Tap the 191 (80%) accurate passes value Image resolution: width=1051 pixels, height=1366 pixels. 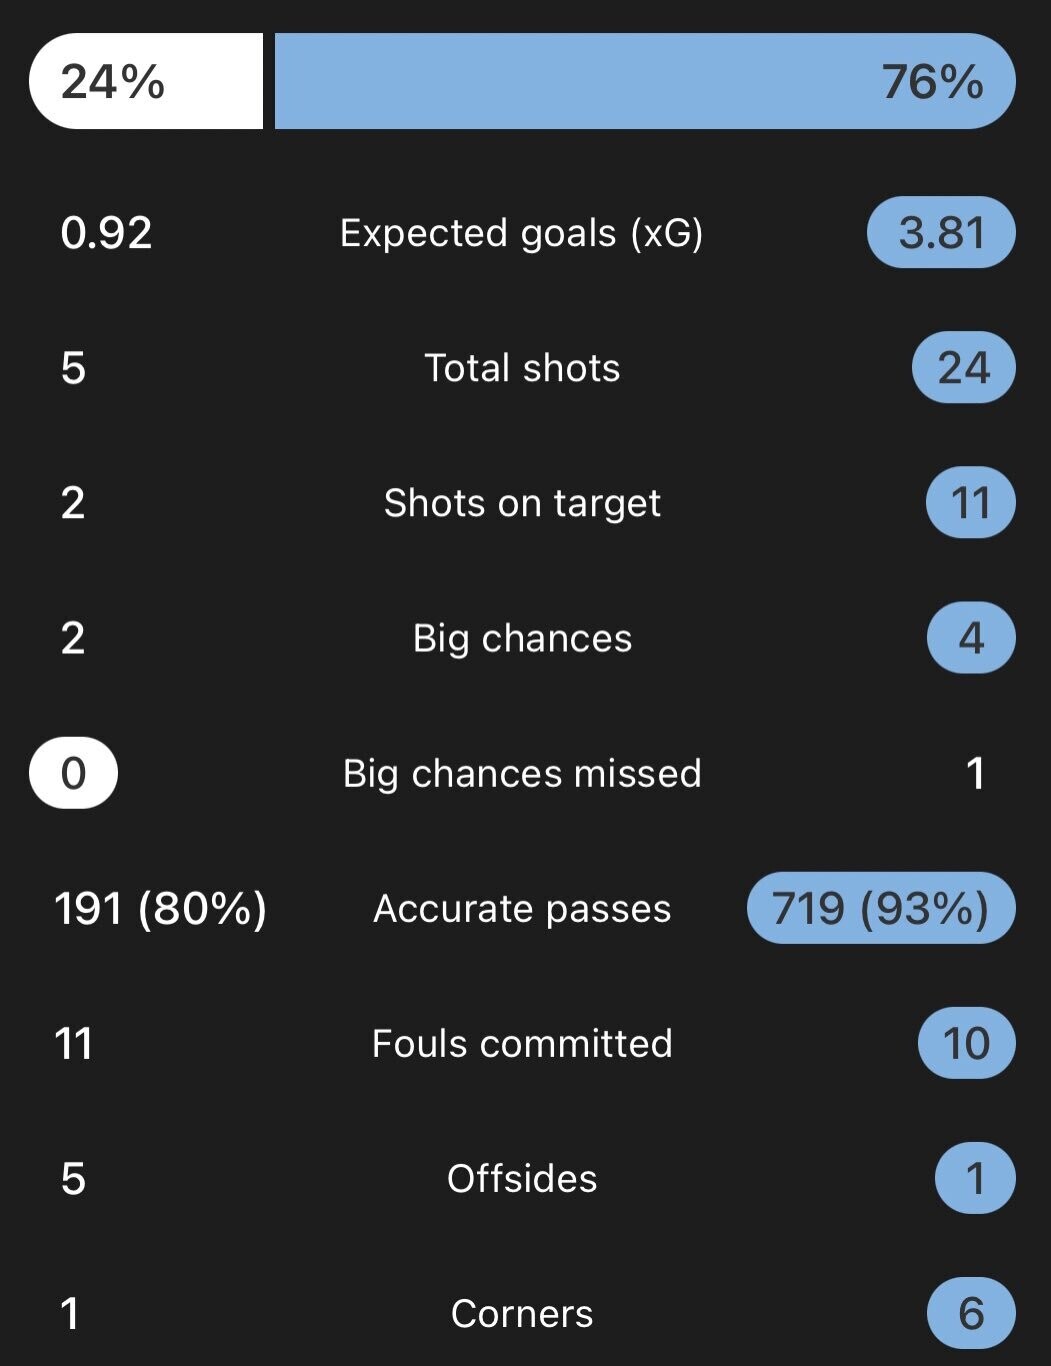pyautogui.click(x=160, y=908)
